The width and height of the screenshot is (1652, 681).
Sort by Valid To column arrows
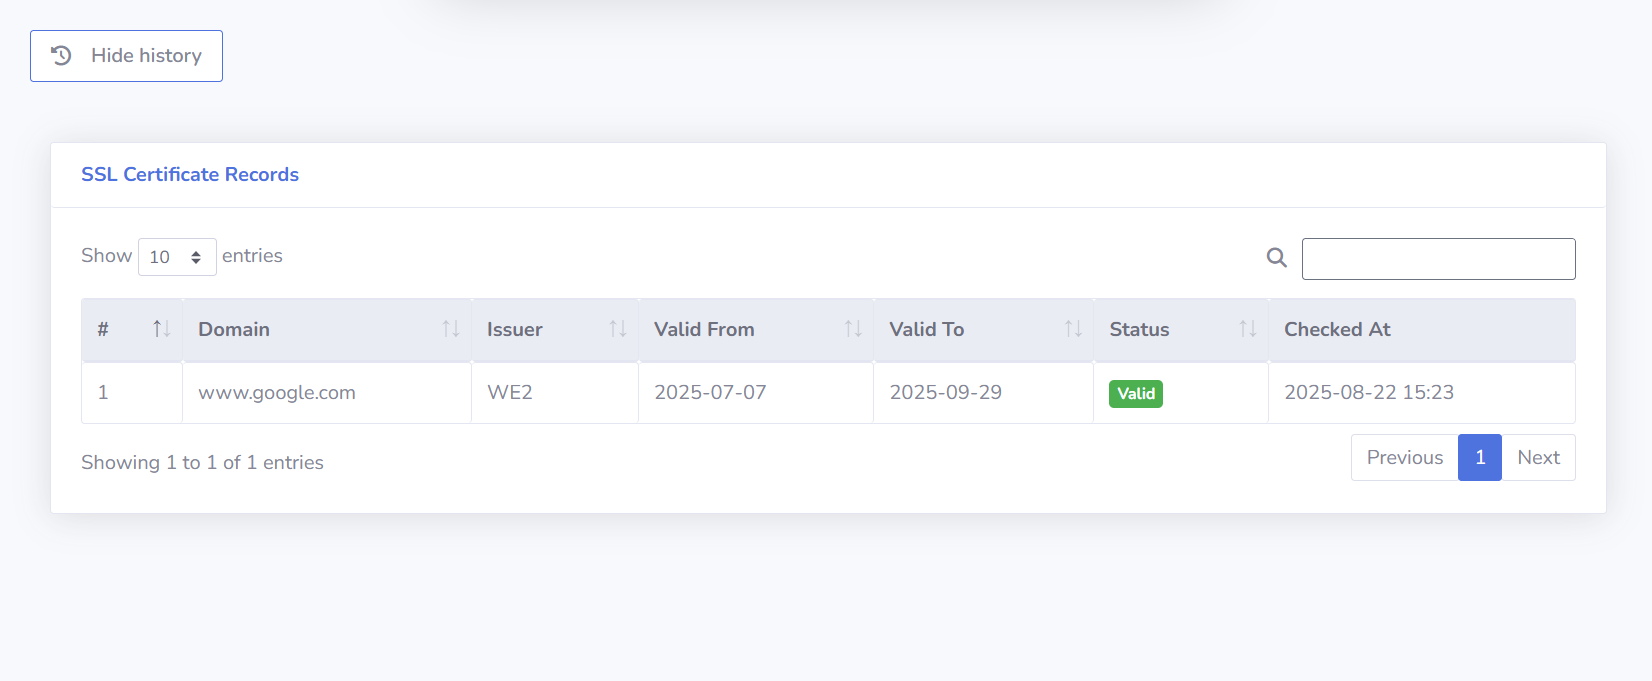click(x=1073, y=329)
